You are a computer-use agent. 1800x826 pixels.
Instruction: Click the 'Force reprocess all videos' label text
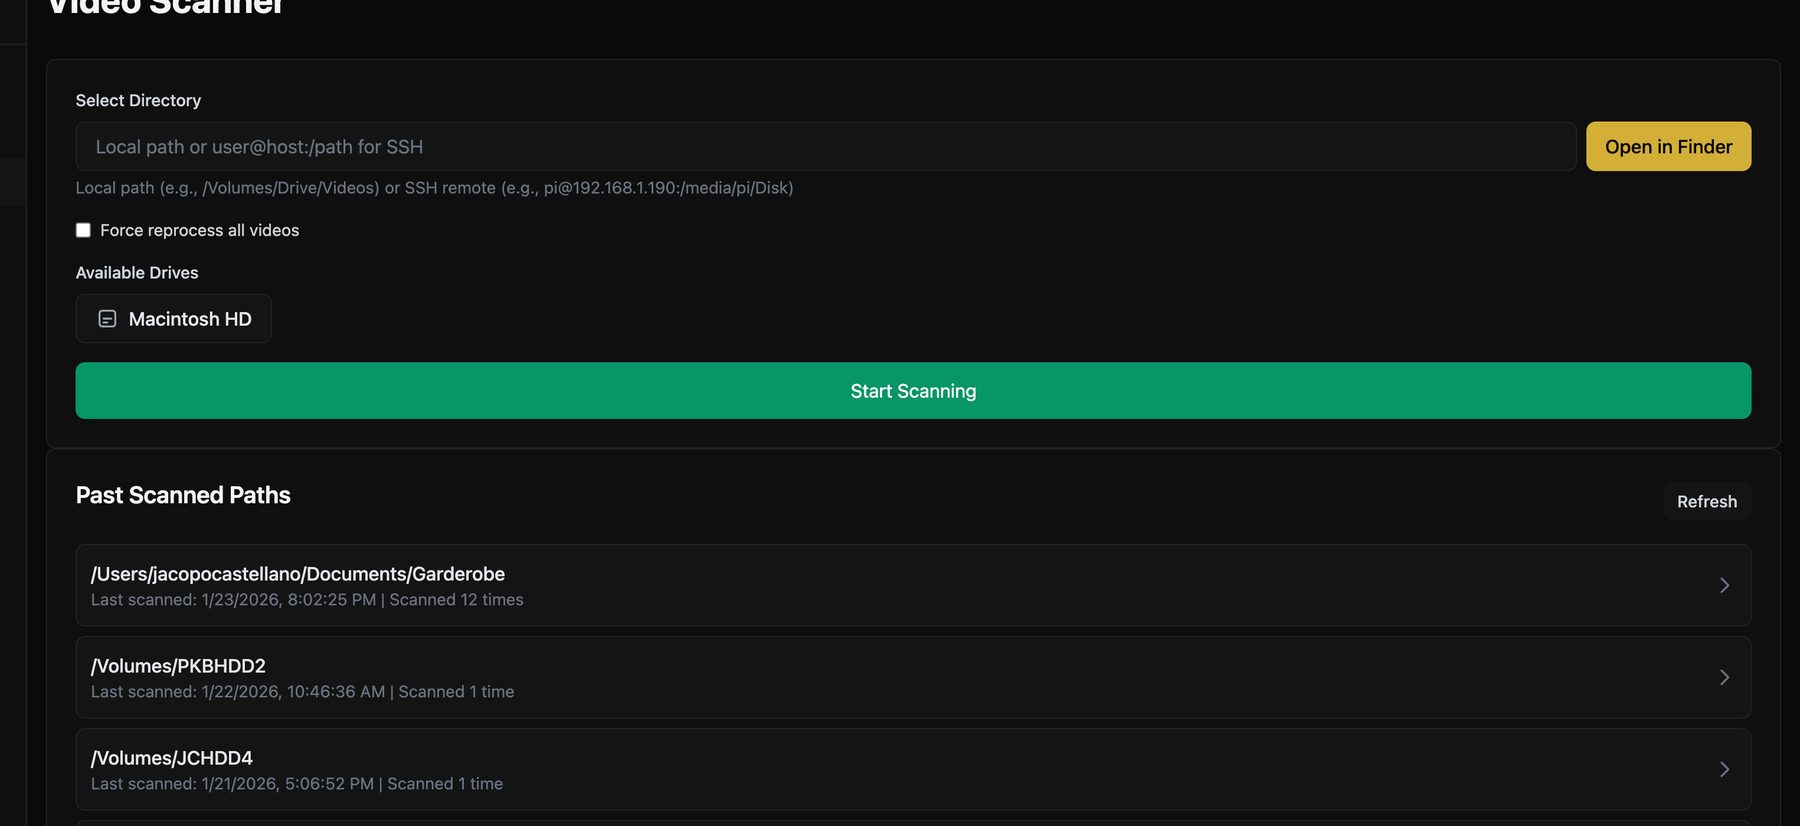click(199, 231)
